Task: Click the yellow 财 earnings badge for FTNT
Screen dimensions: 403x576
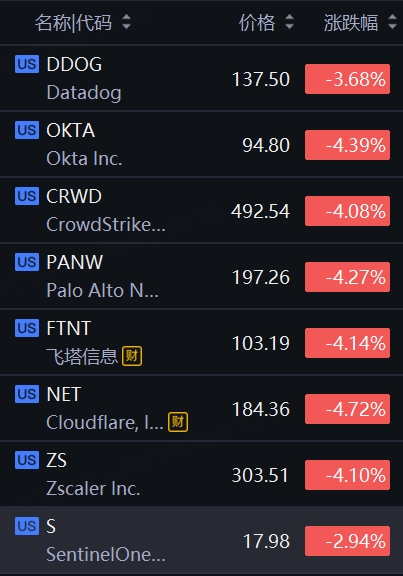Action: tap(132, 356)
